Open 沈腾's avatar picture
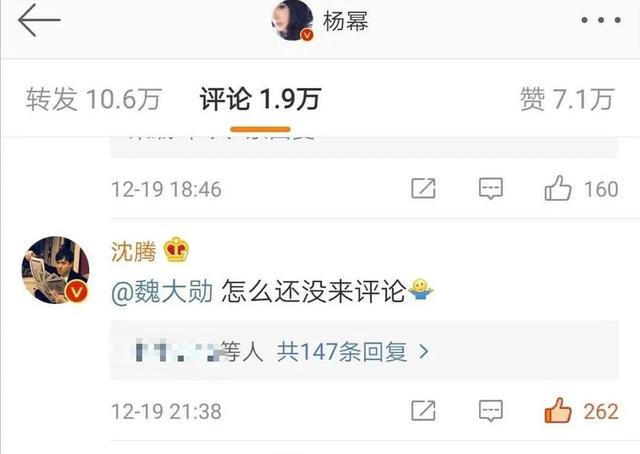Screen dimensions: 640x454 coord(56,270)
